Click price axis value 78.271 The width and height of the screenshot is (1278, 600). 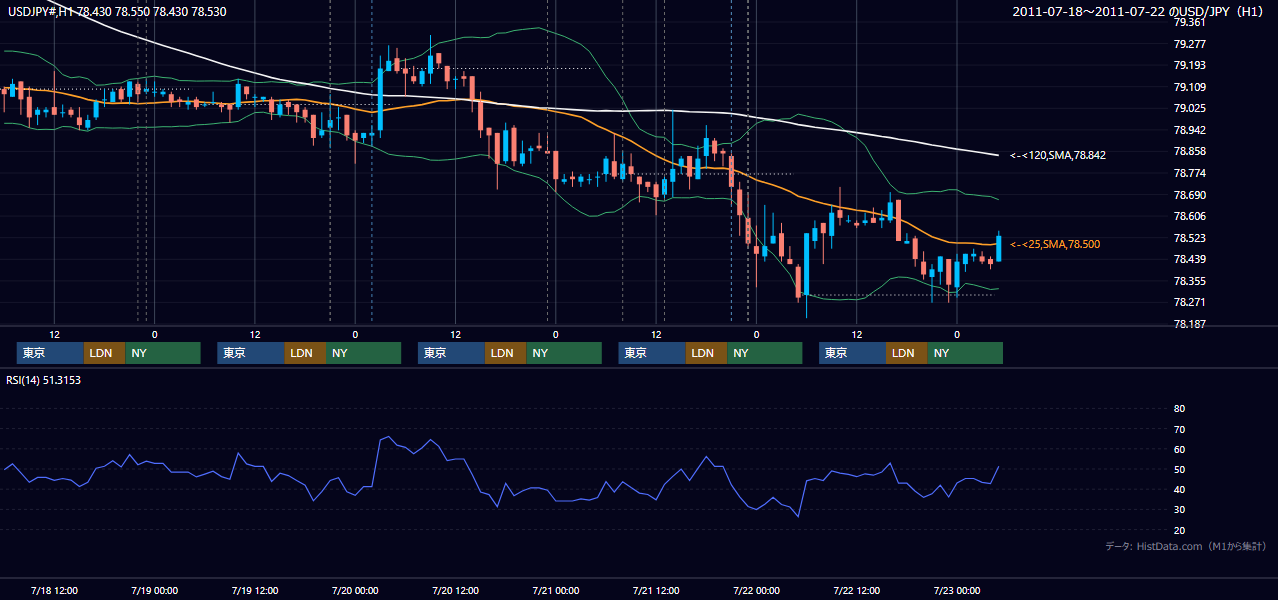point(1189,302)
